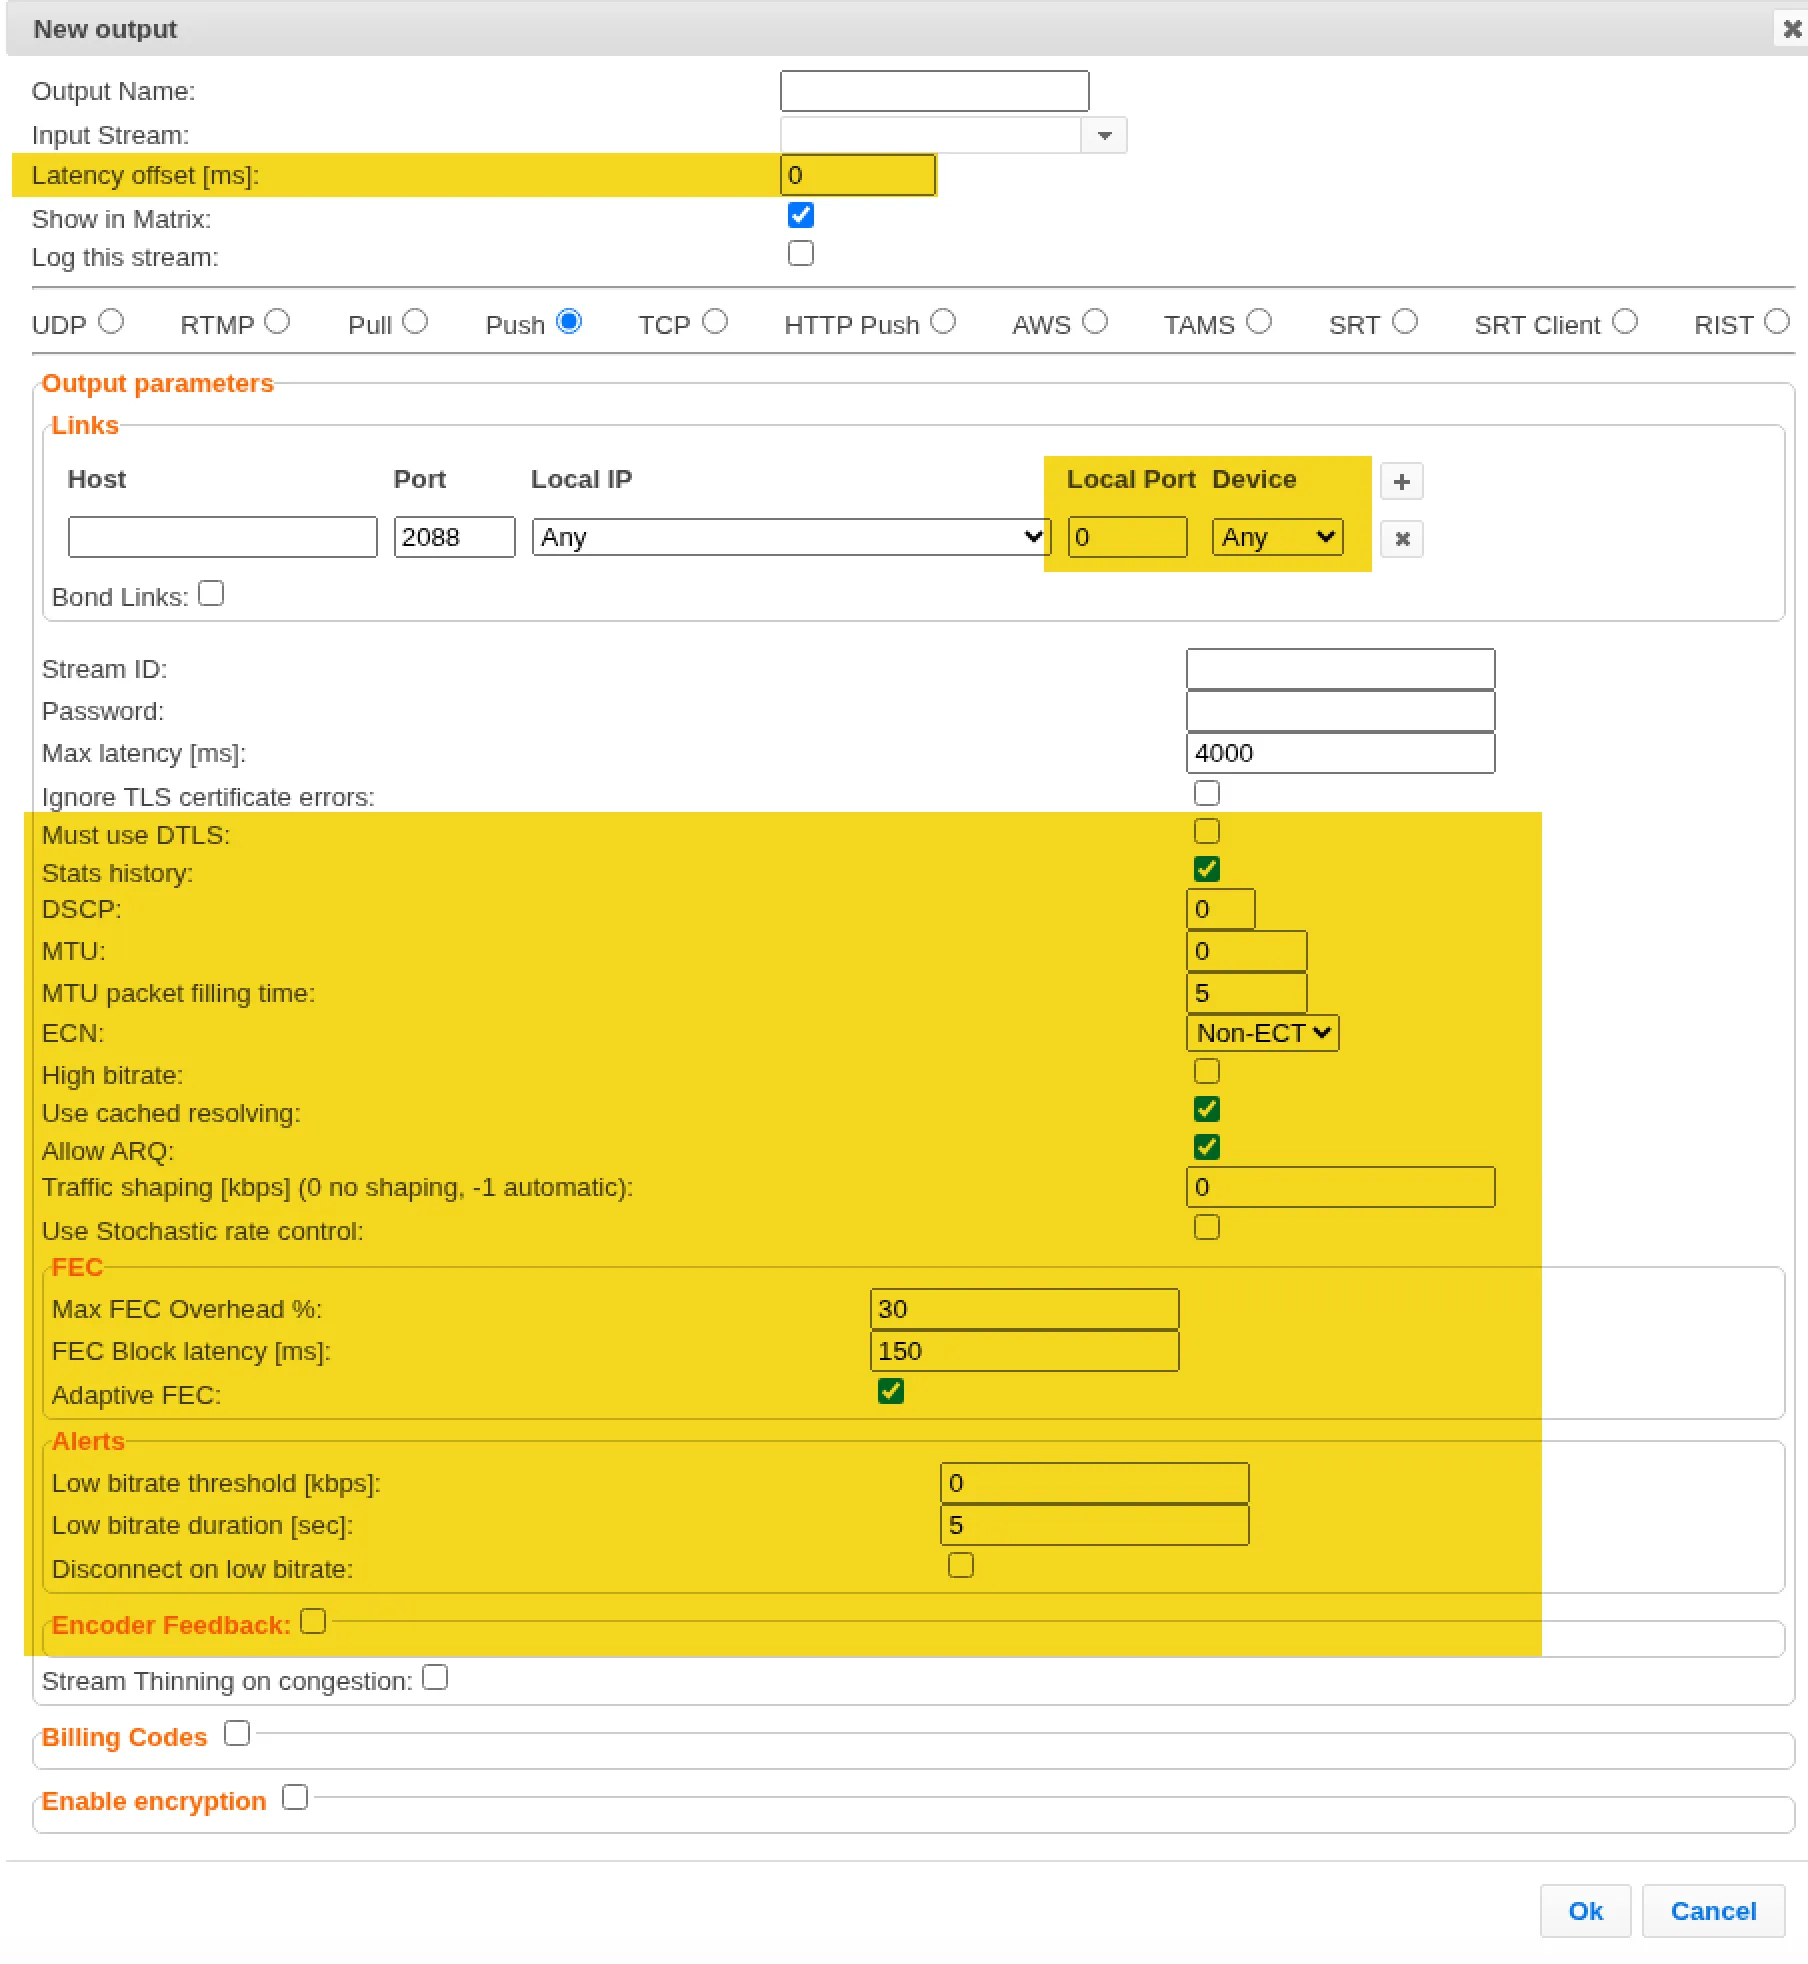Viewport: 1808px width, 1964px height.
Task: Tick the Bond Links checkbox
Action: [x=211, y=593]
